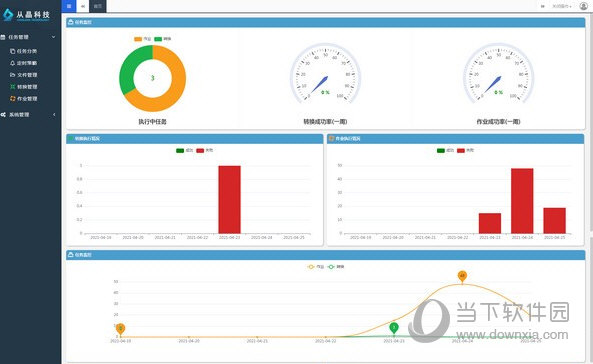Open the 系统管理 sidebar section

point(19,115)
